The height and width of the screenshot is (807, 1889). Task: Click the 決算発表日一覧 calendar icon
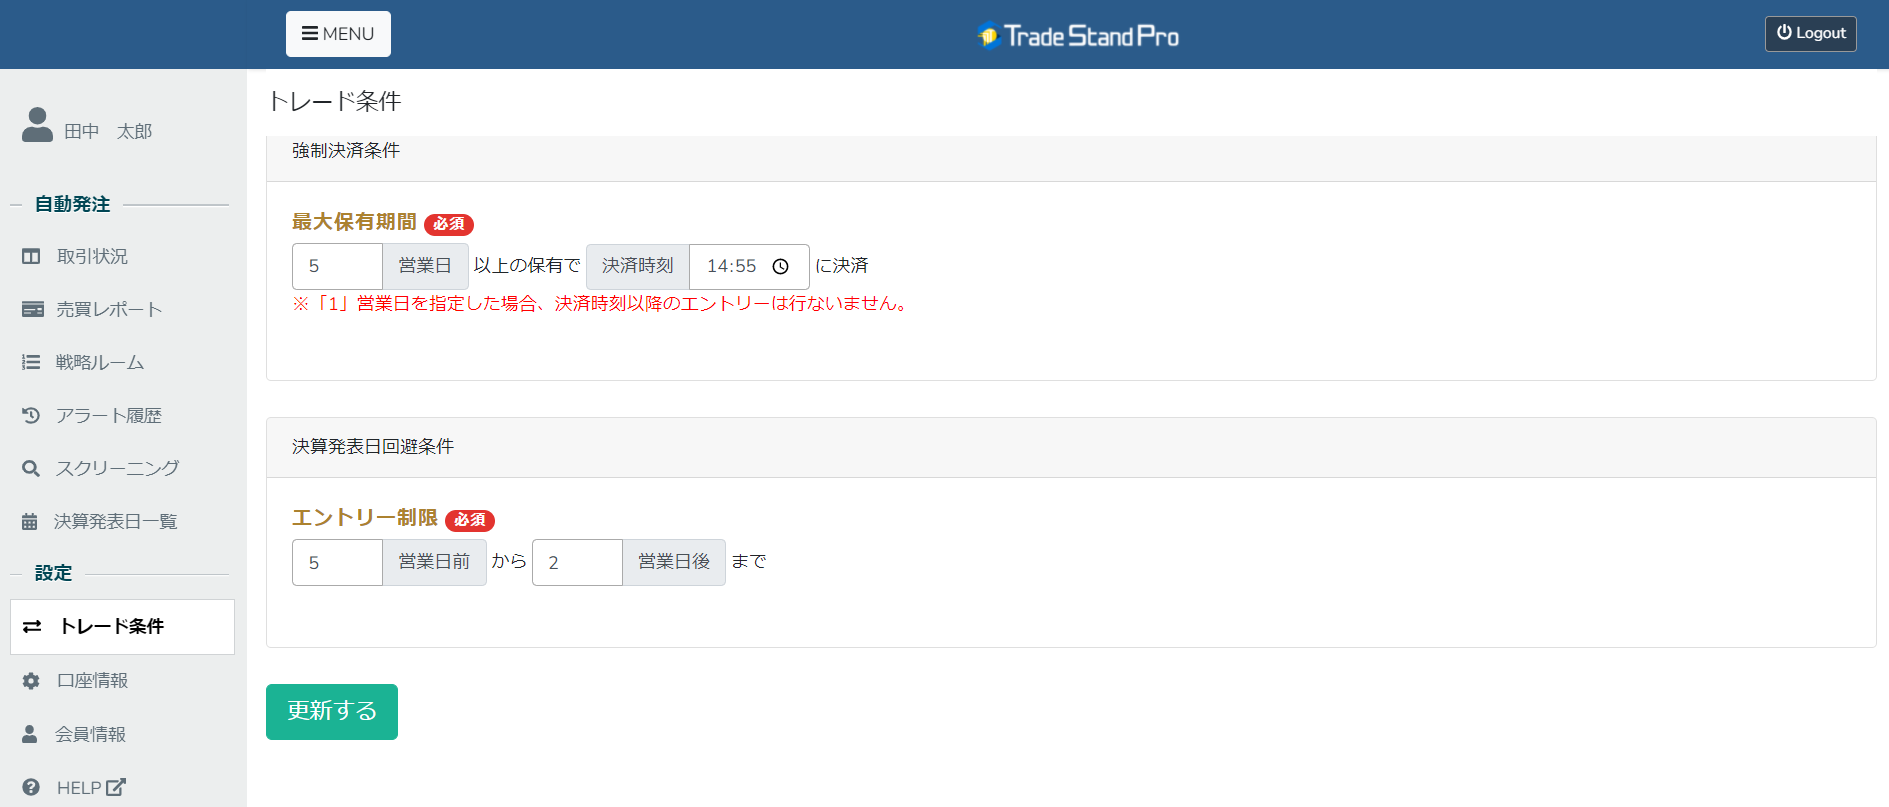coord(30,522)
